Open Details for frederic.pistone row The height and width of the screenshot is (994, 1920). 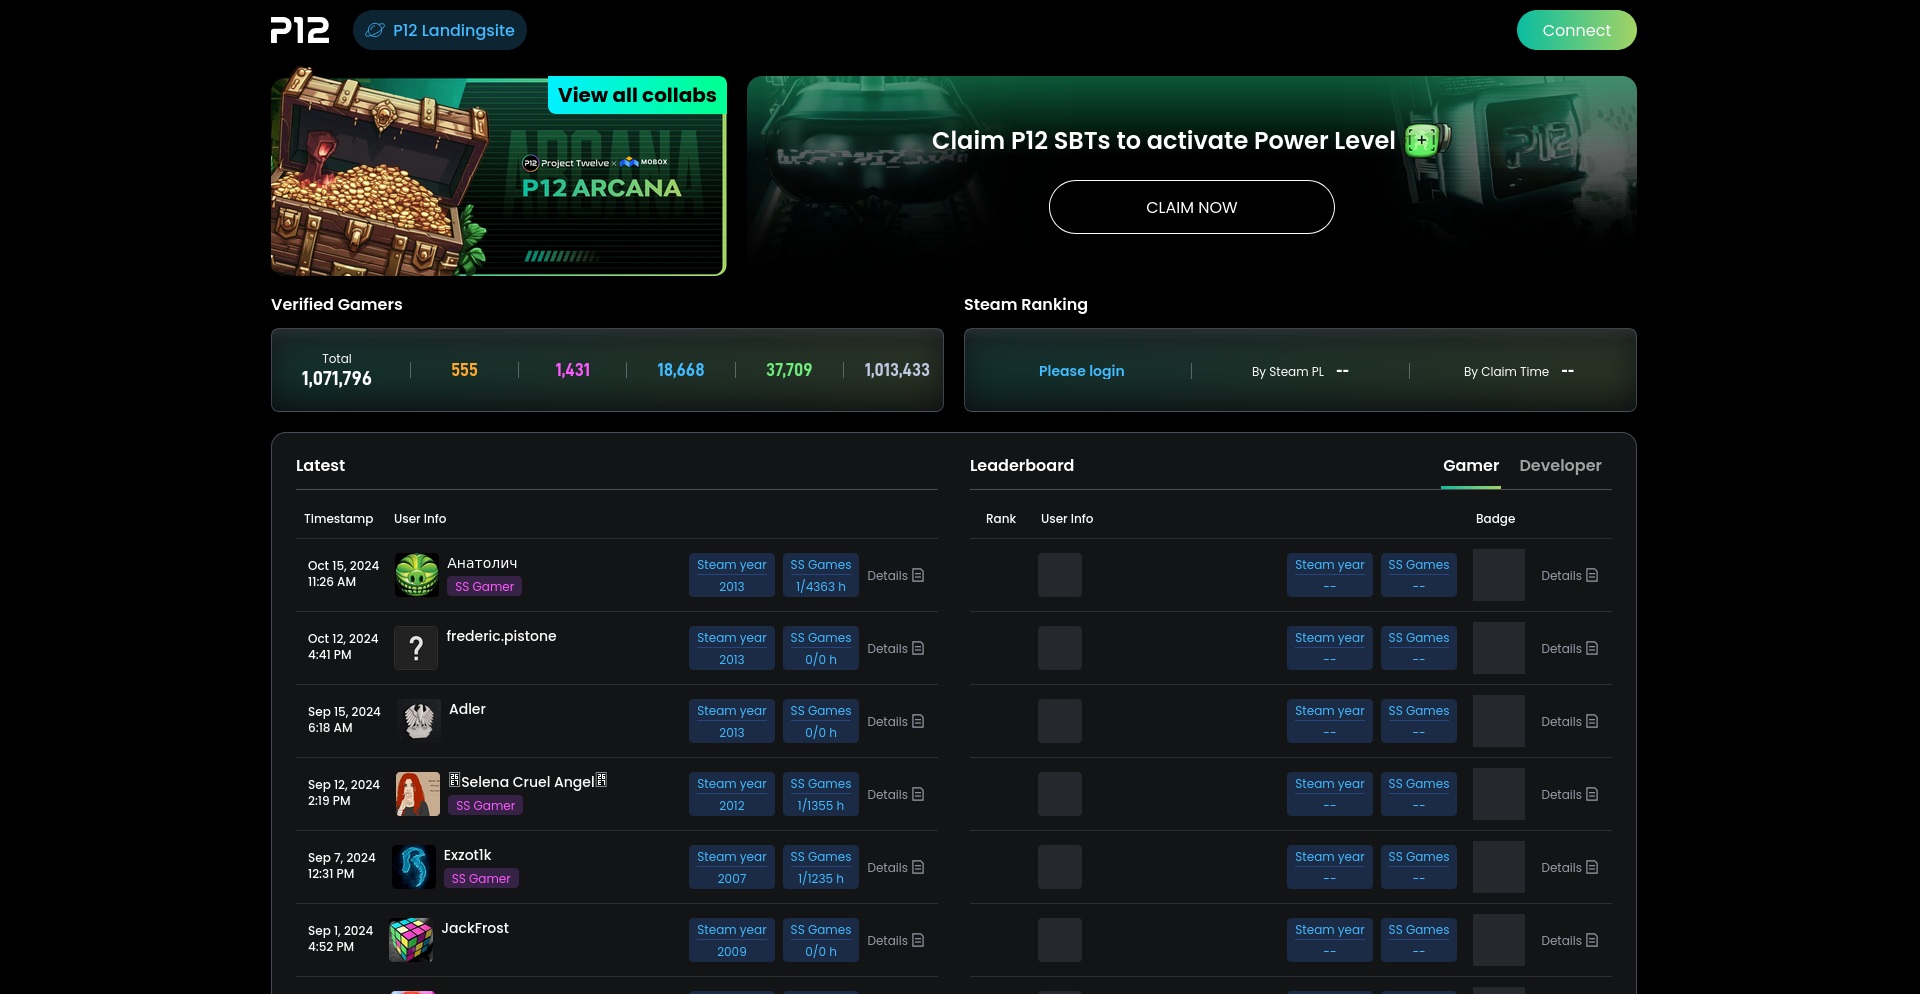(895, 648)
